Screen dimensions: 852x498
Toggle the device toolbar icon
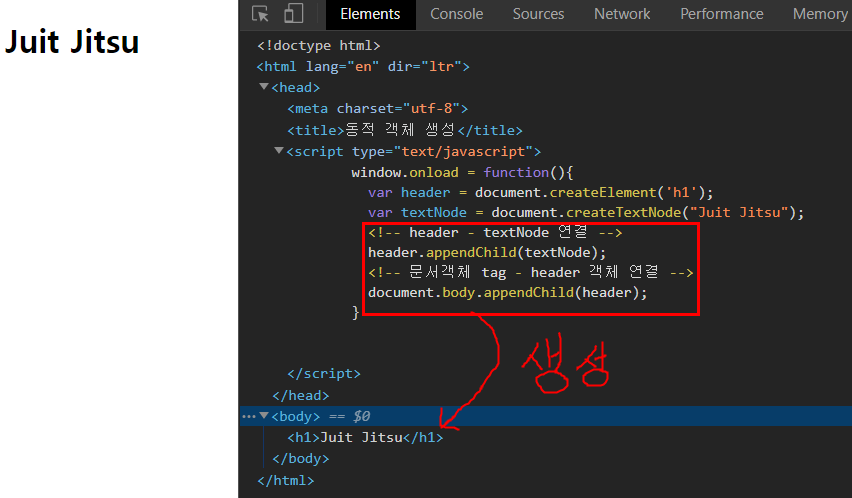coord(293,14)
